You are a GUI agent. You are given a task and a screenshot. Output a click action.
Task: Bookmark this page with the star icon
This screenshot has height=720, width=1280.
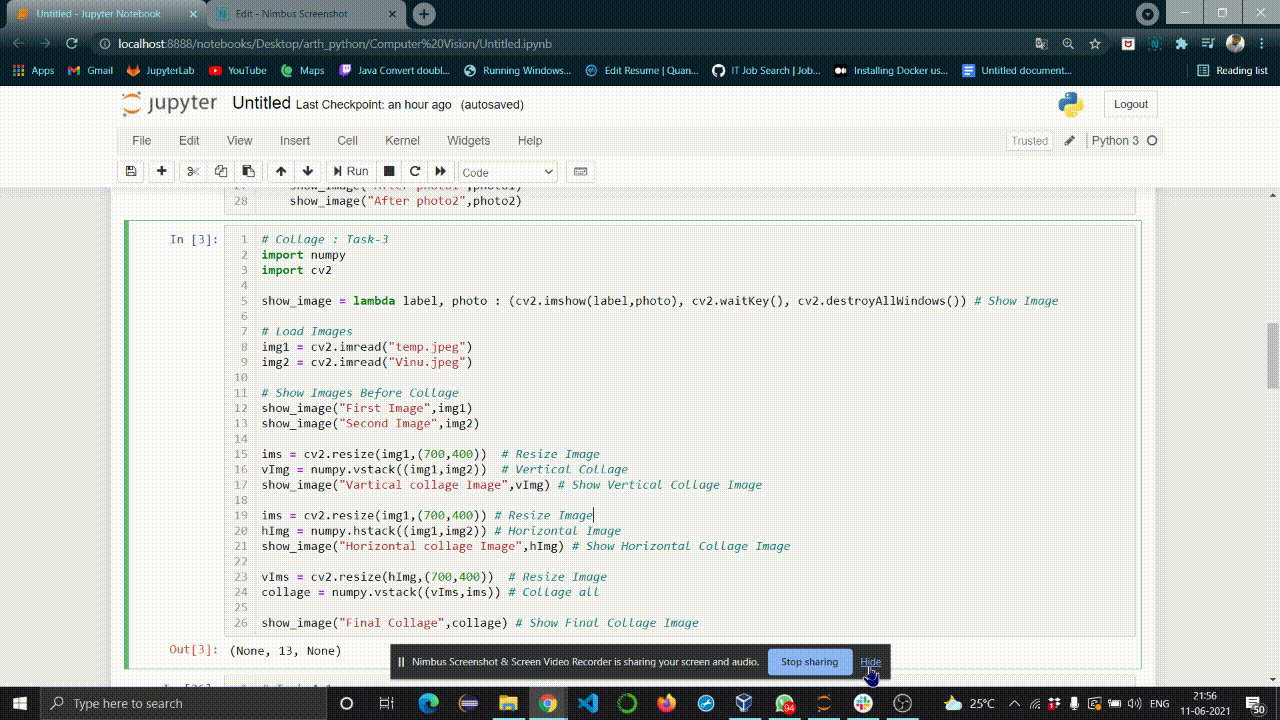[1095, 44]
